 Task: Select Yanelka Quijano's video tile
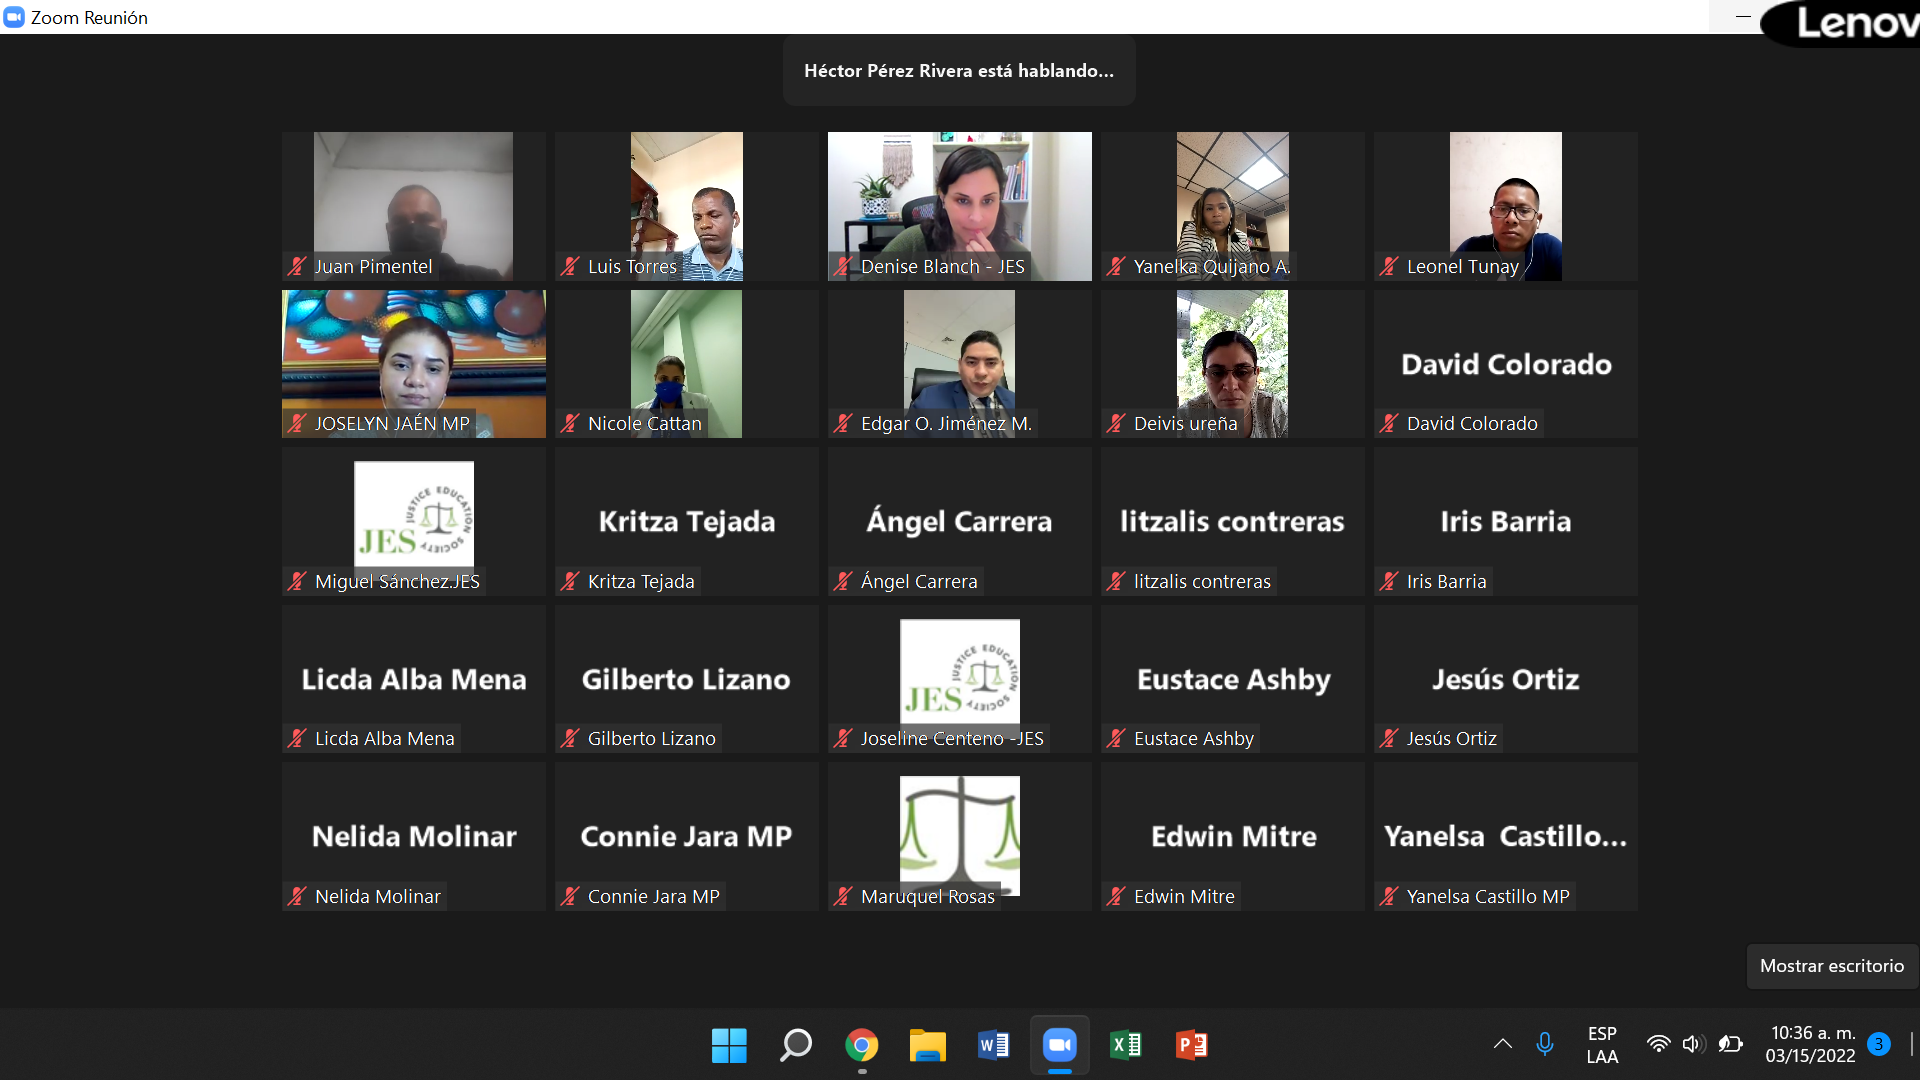tap(1233, 206)
